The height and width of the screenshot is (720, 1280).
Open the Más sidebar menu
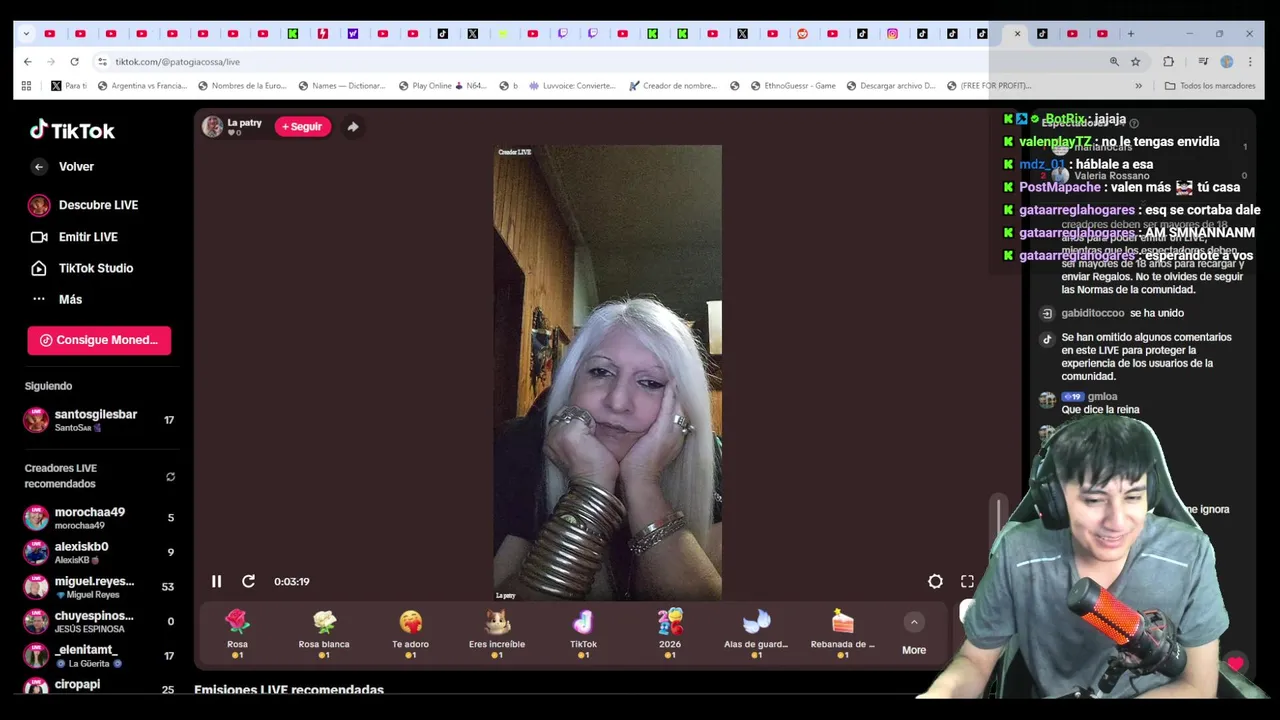point(57,299)
